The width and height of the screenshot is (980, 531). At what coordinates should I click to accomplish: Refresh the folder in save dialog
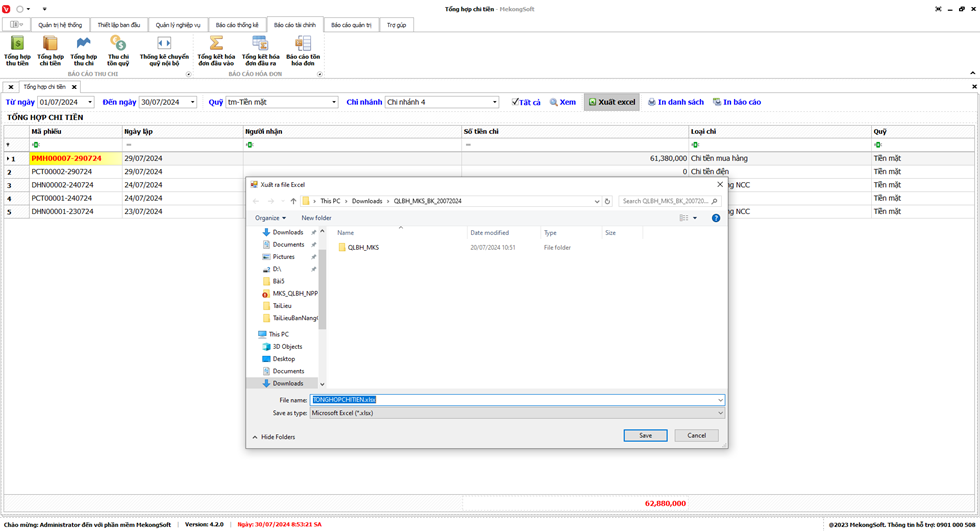pyautogui.click(x=607, y=201)
